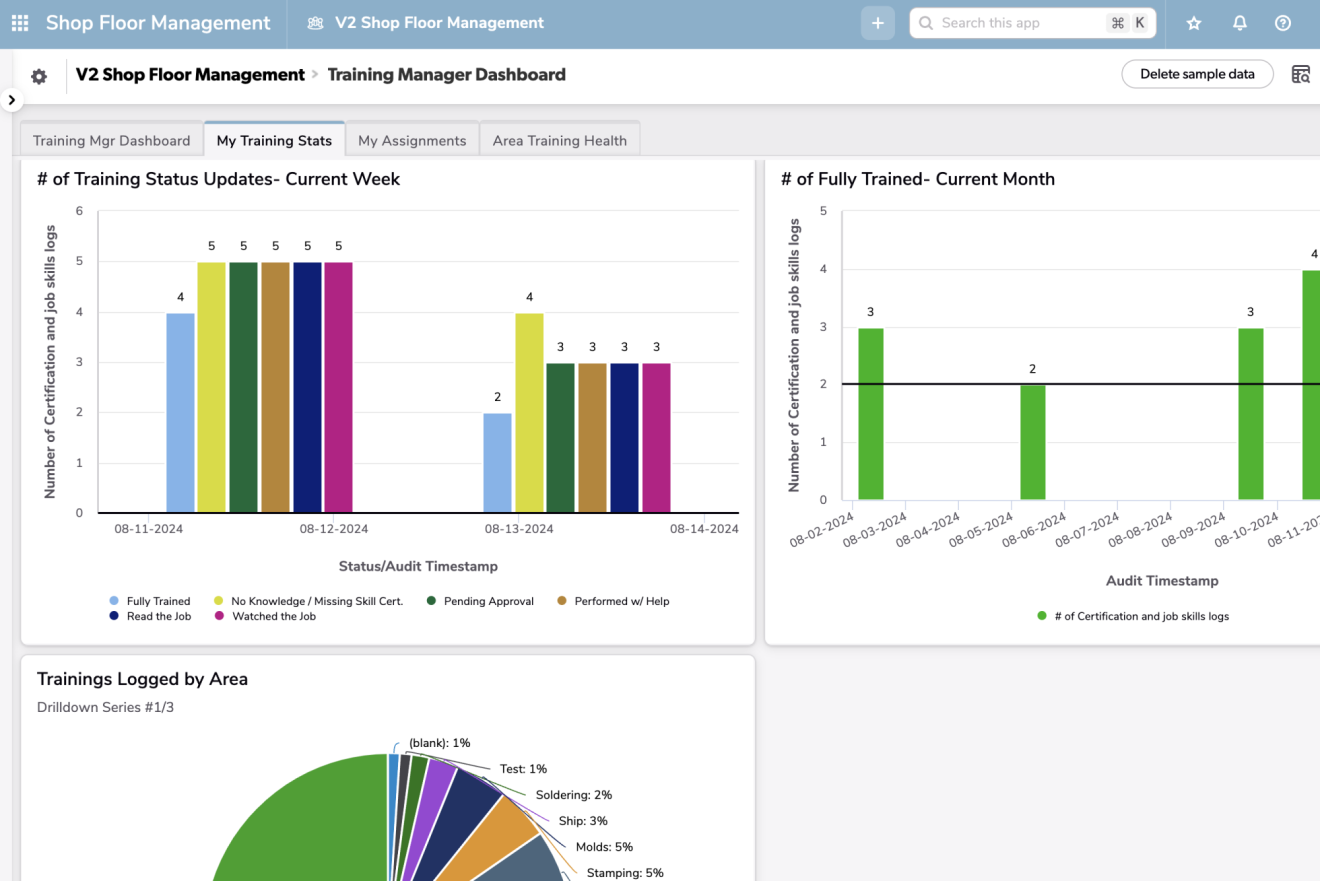Focus the Search this app field
Image resolution: width=1320 pixels, height=881 pixels.
tap(1020, 23)
